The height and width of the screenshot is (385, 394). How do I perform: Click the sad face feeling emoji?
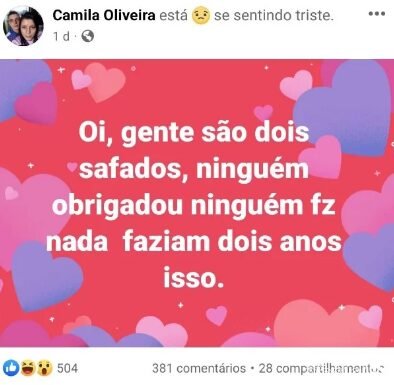coord(201,16)
